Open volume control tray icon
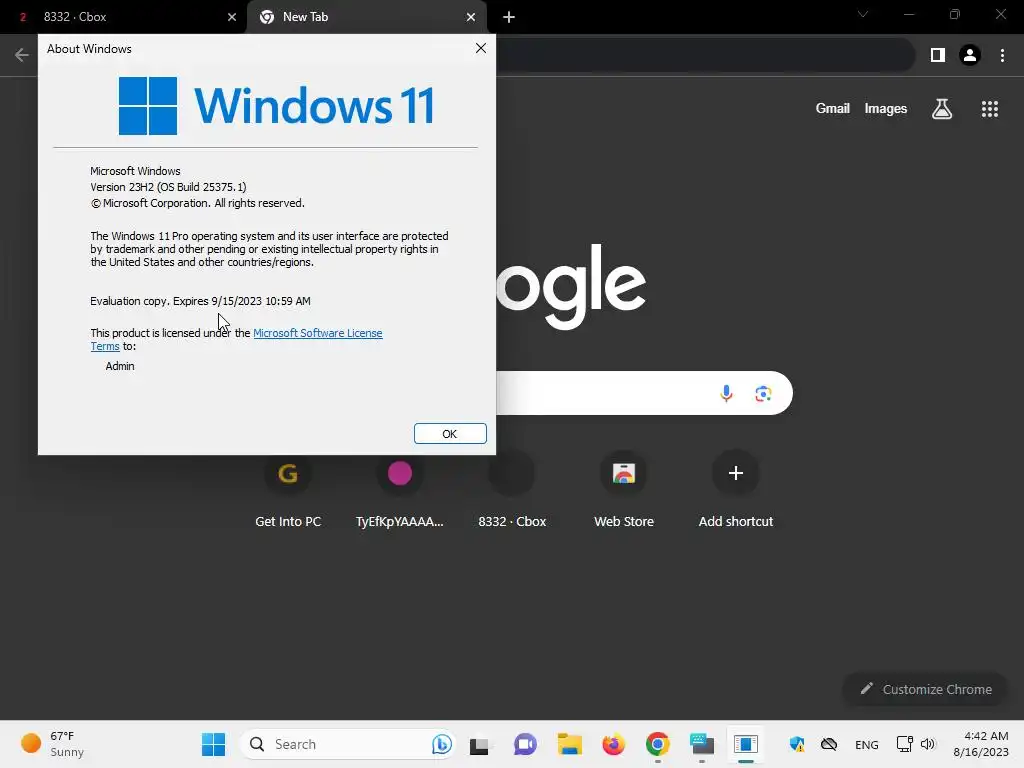Image resolution: width=1024 pixels, height=768 pixels. 928,744
